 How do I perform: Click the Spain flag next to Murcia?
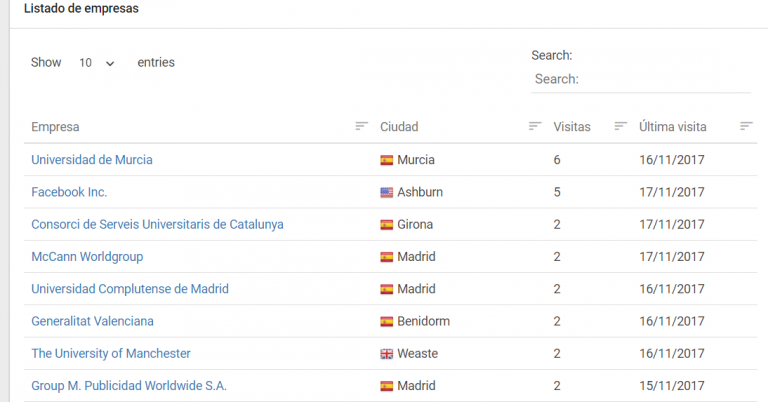click(386, 160)
